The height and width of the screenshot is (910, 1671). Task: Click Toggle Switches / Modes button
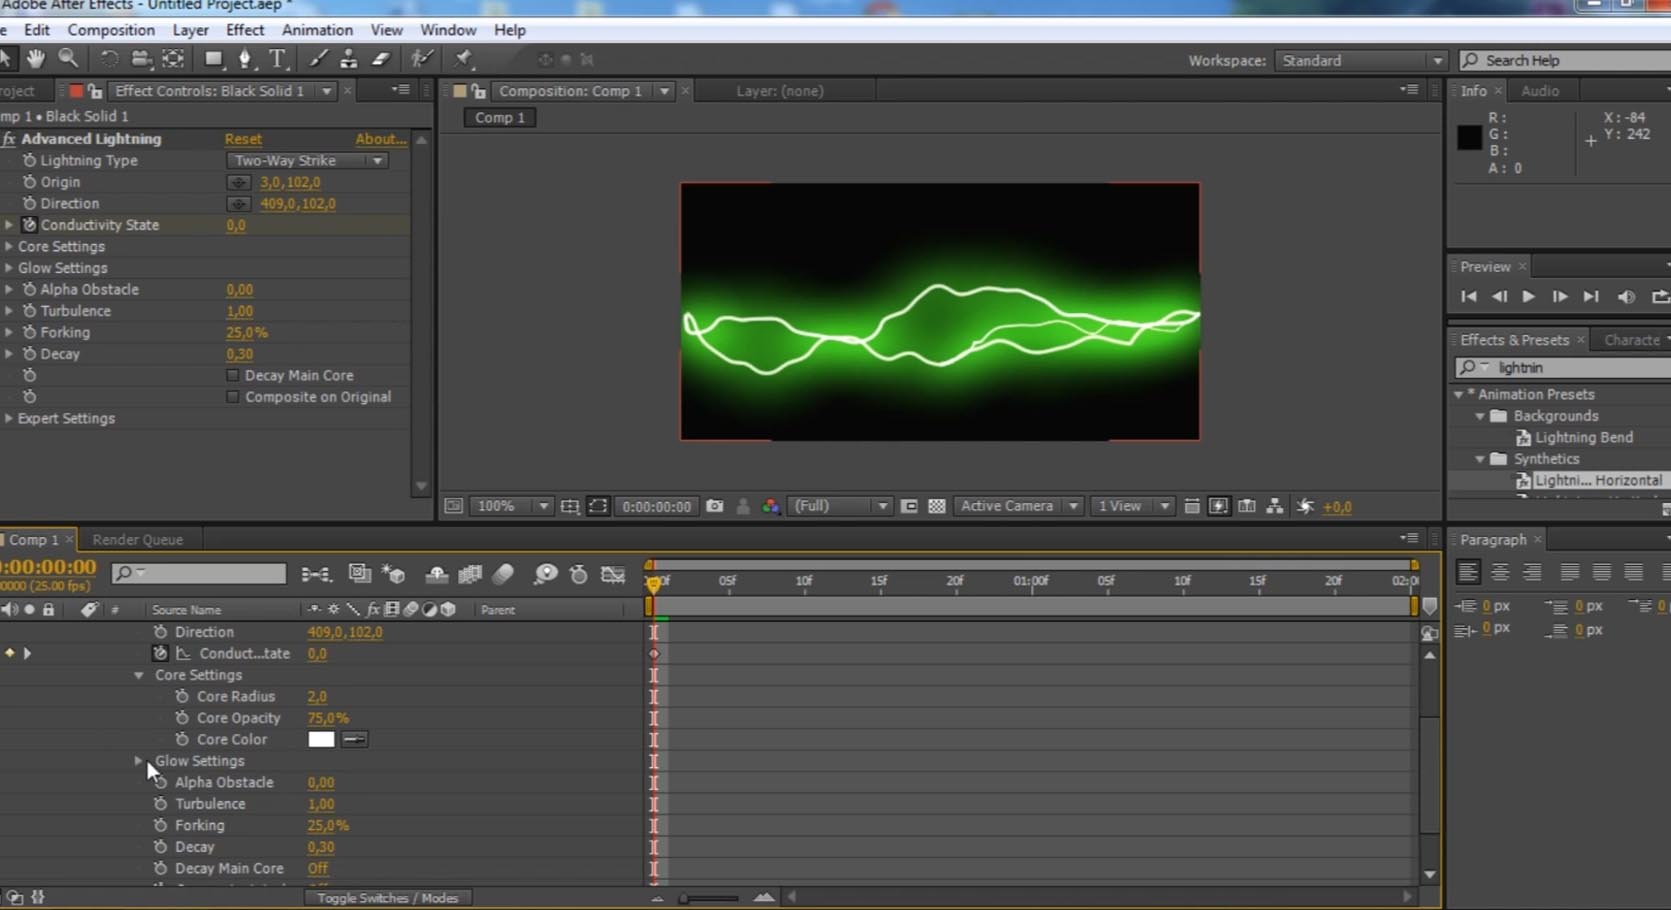(387, 898)
